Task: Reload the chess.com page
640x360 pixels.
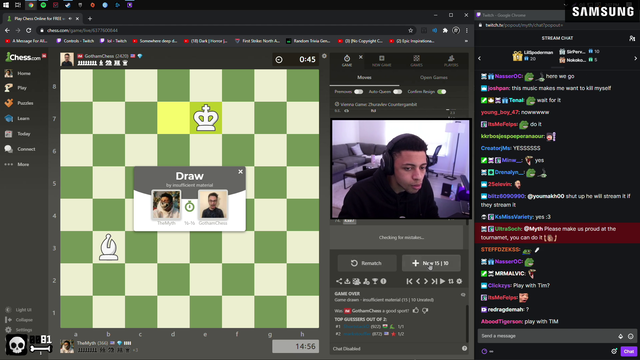Action: tap(29, 30)
